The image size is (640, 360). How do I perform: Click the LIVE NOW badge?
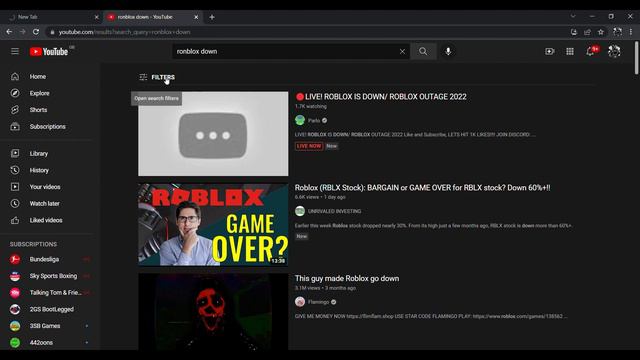tap(309, 146)
